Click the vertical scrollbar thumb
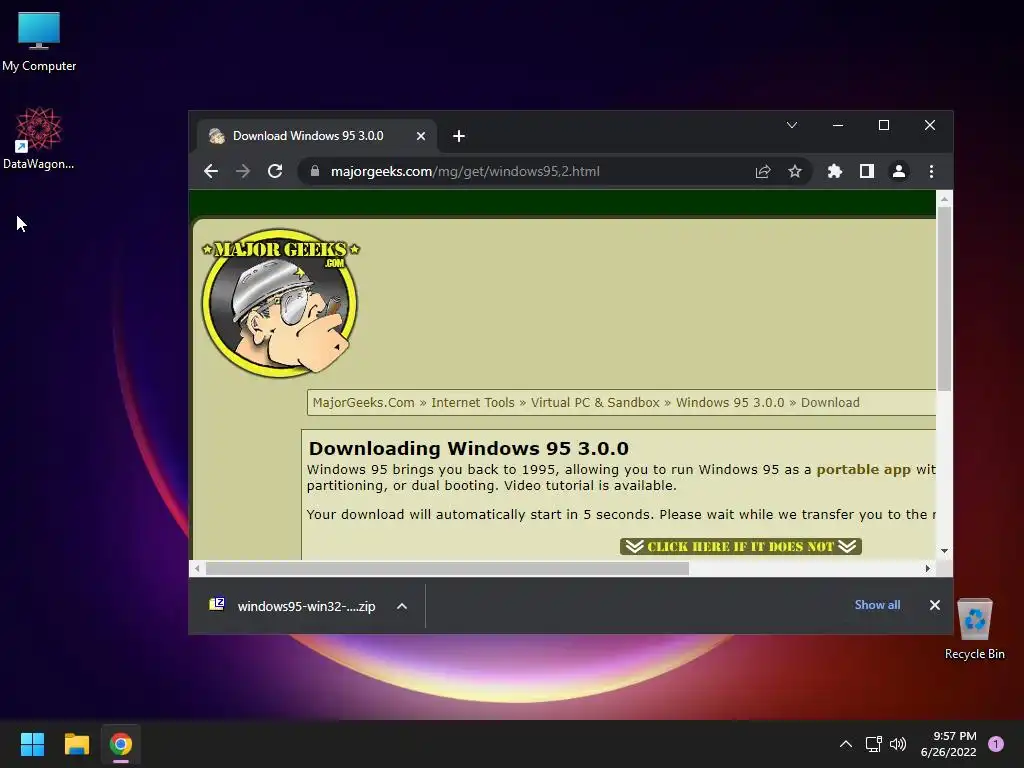The width and height of the screenshot is (1024, 768). (x=944, y=299)
